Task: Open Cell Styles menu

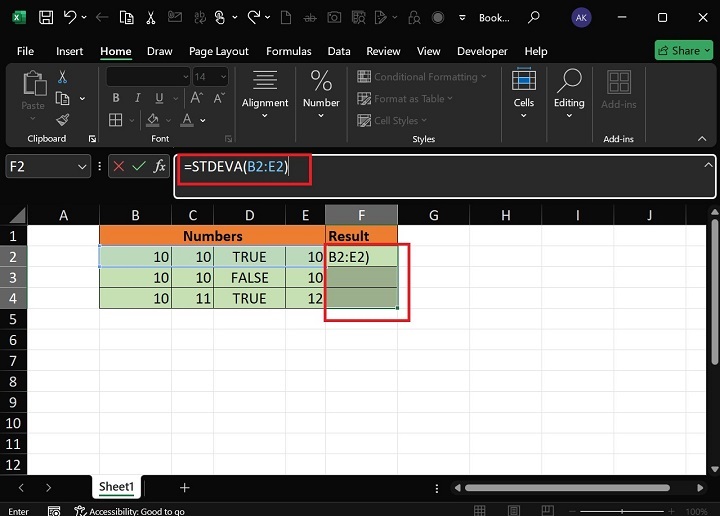Action: (392, 121)
